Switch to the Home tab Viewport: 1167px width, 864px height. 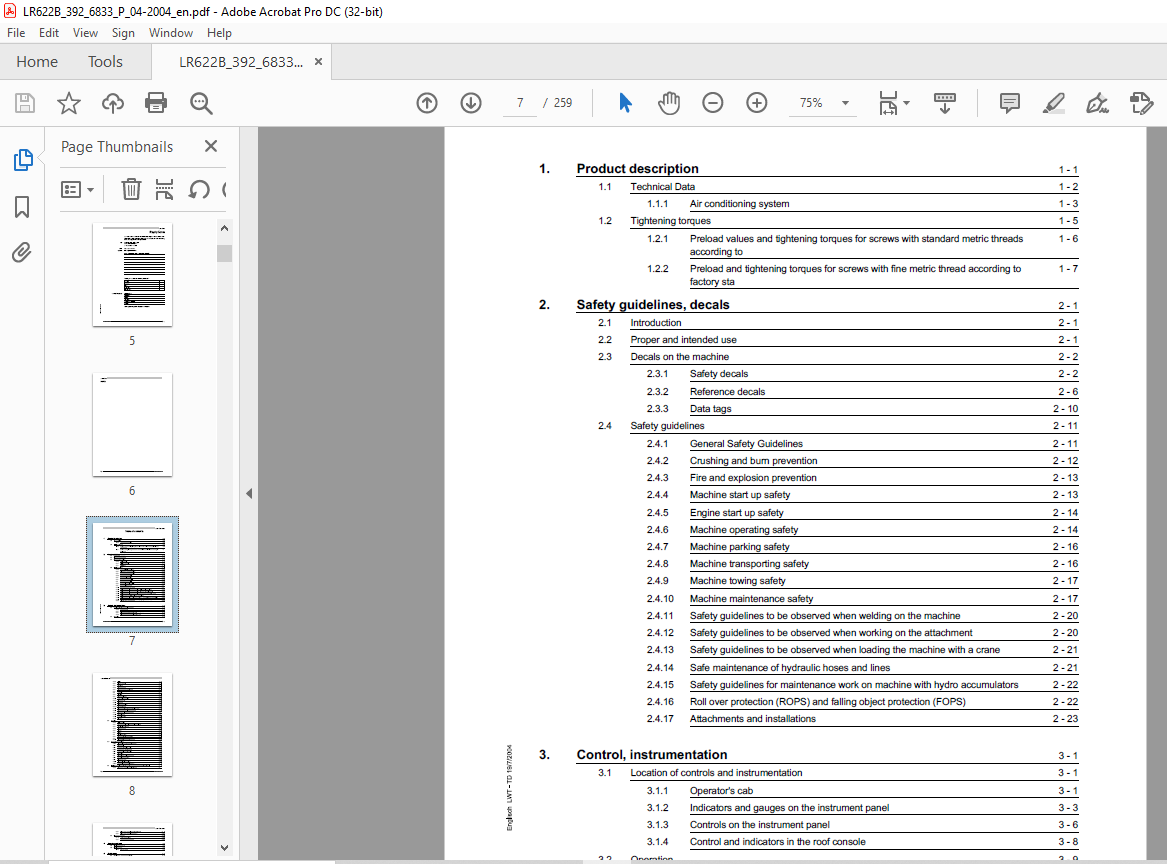(37, 62)
